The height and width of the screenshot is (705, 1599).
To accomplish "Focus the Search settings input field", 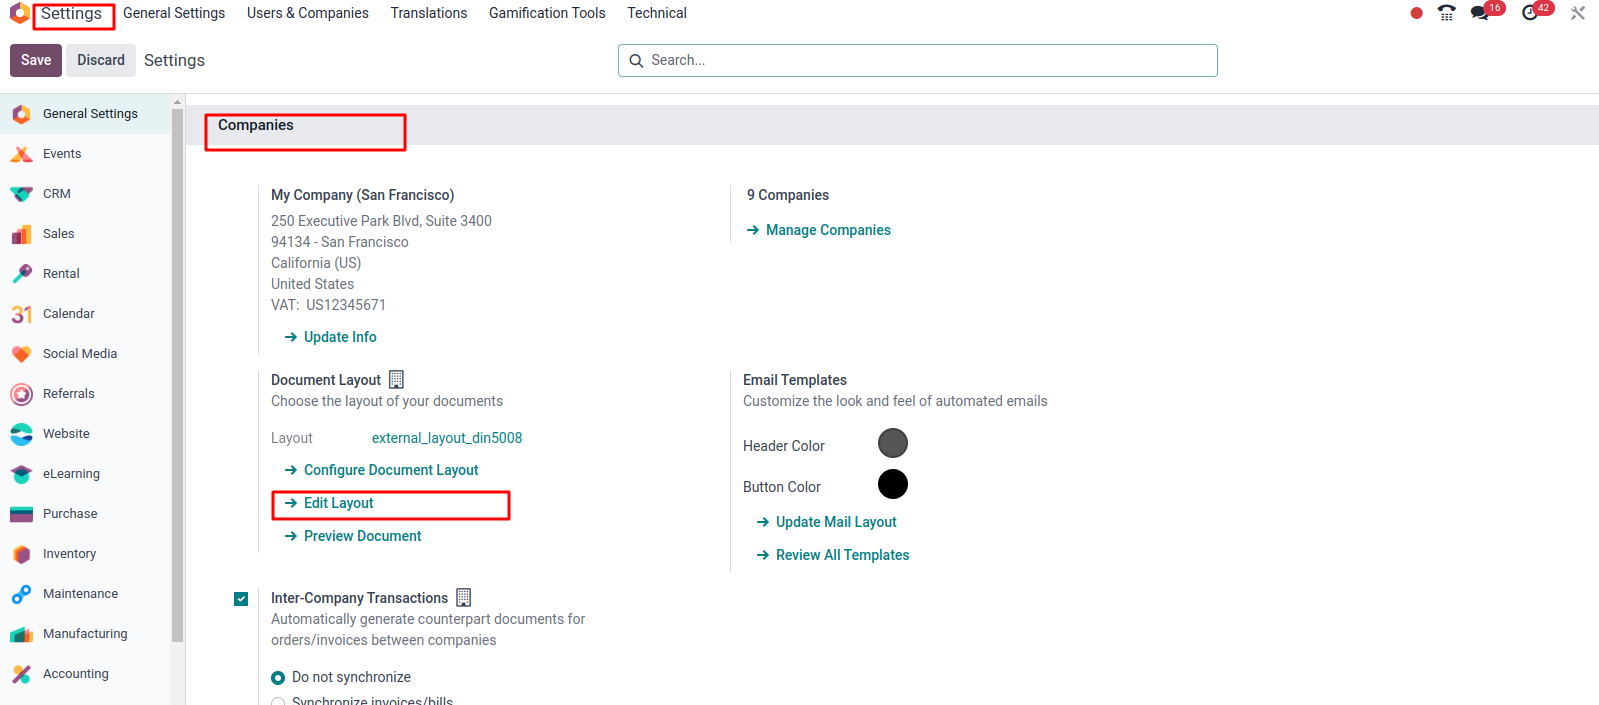I will pos(918,60).
